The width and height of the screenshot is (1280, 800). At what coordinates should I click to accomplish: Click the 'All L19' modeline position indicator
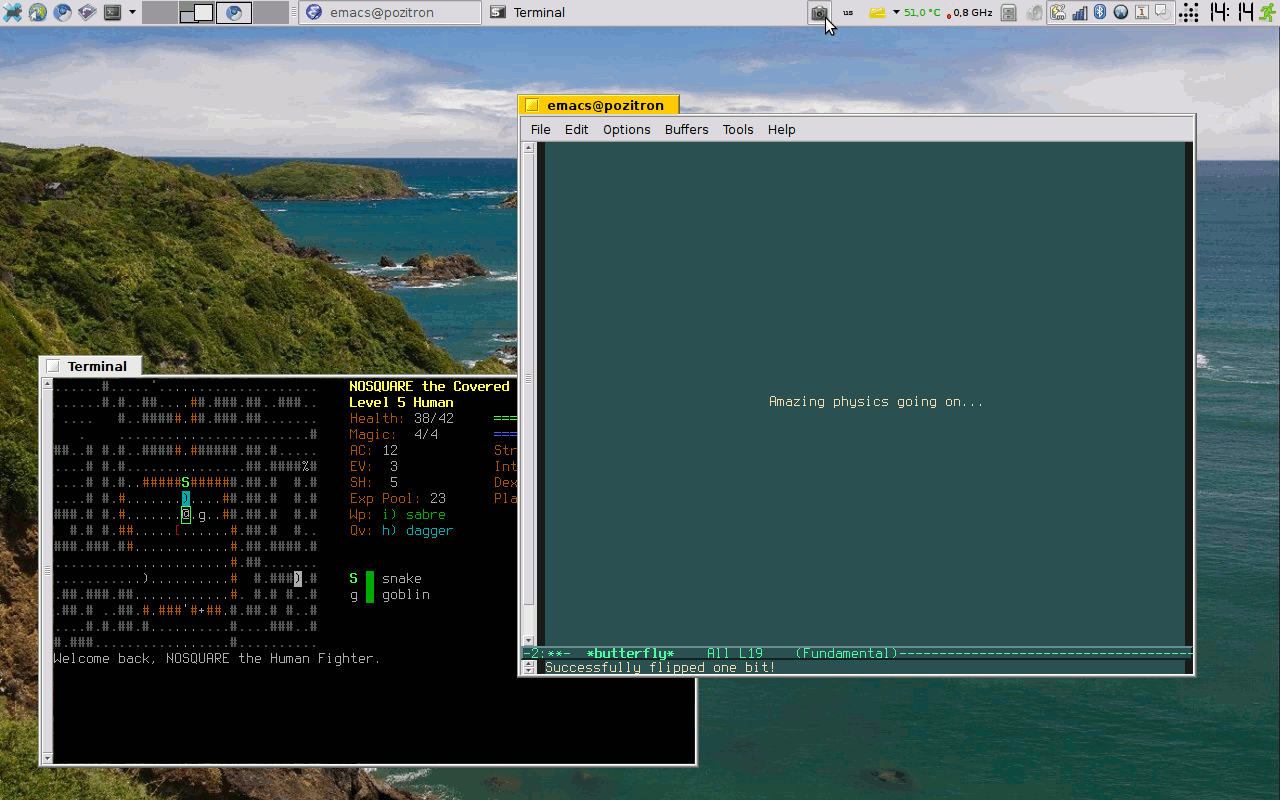735,654
